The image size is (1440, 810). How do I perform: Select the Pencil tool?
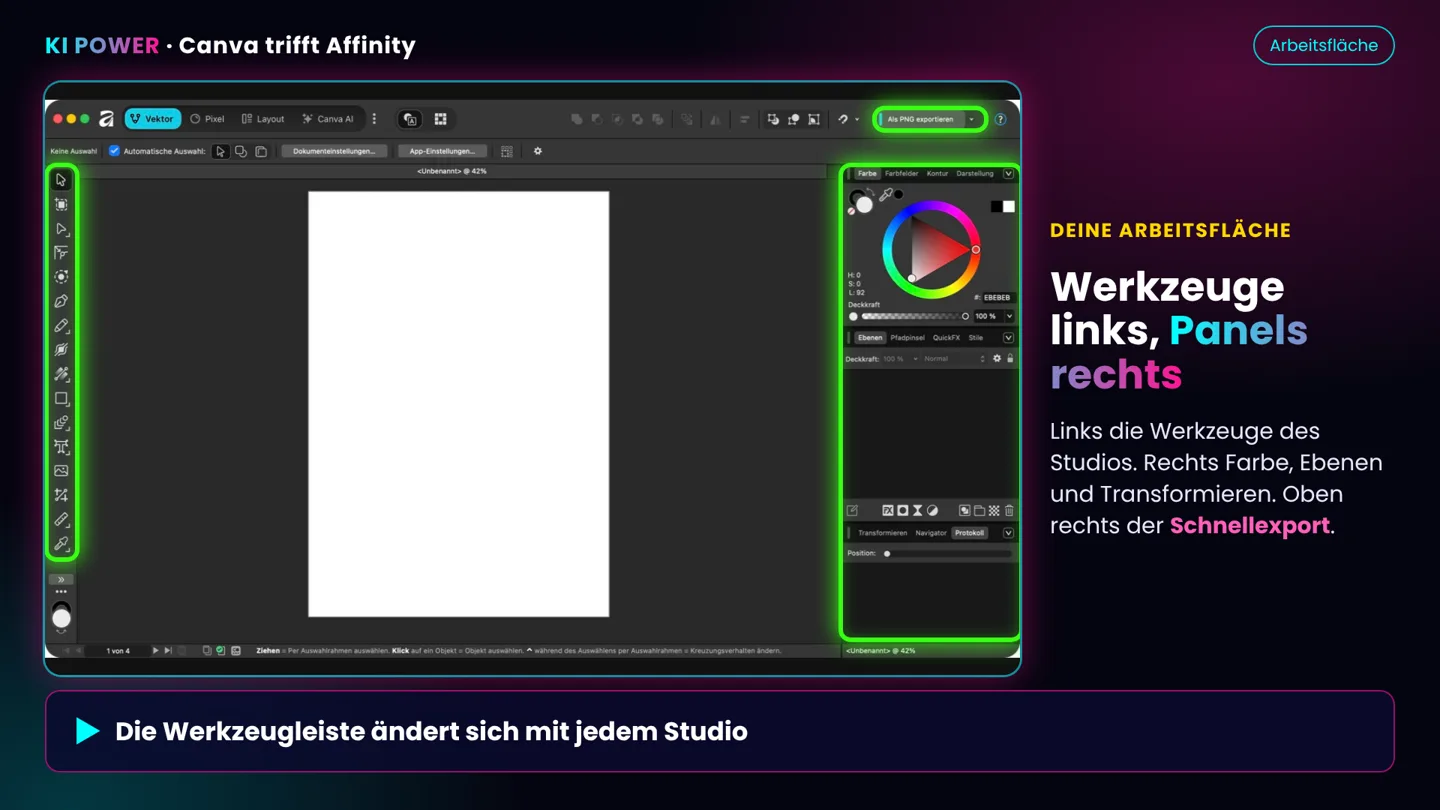[61, 325]
